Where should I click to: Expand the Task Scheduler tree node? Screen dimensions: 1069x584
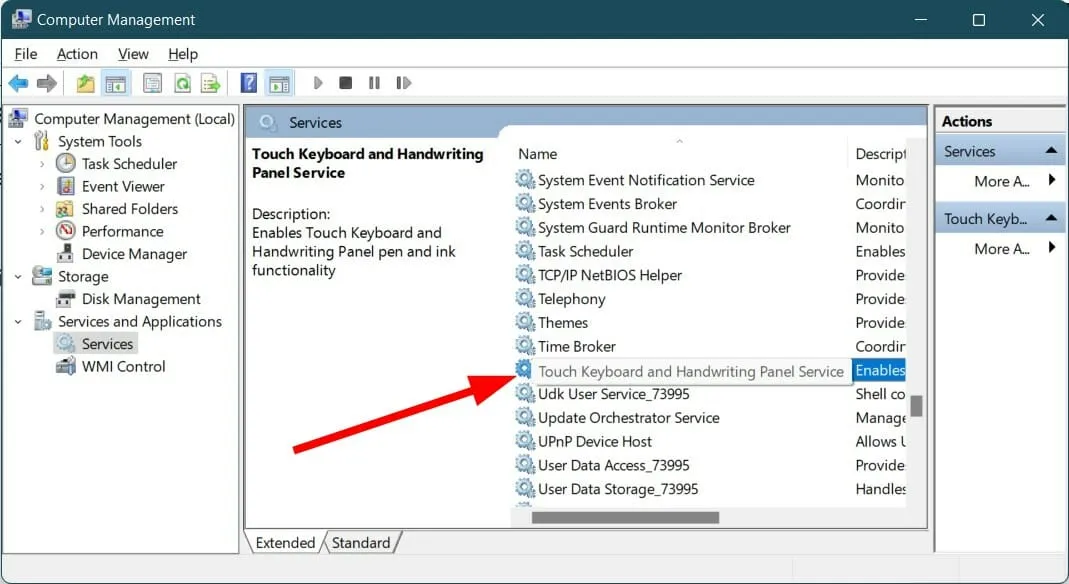tap(42, 164)
